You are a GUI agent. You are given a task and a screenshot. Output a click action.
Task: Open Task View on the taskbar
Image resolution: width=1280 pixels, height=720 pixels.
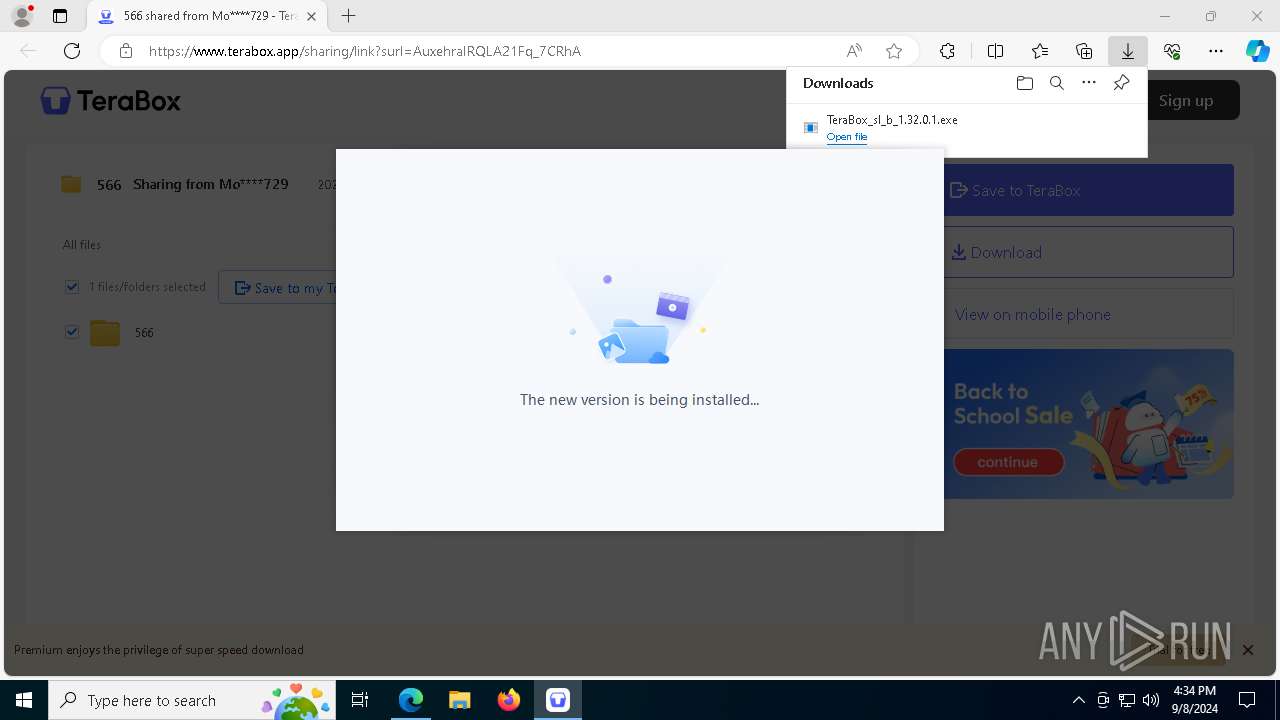[x=361, y=700]
